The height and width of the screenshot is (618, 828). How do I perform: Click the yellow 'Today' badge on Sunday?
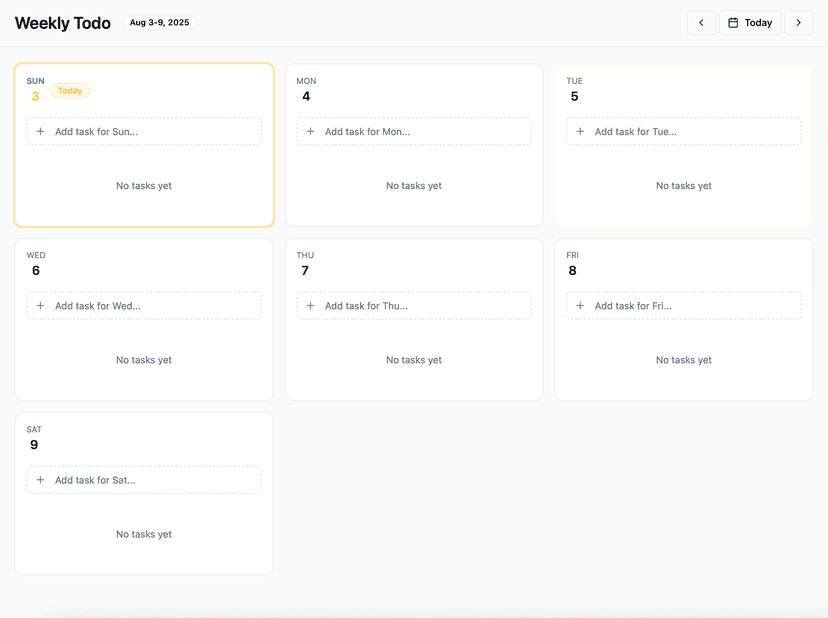pos(70,91)
